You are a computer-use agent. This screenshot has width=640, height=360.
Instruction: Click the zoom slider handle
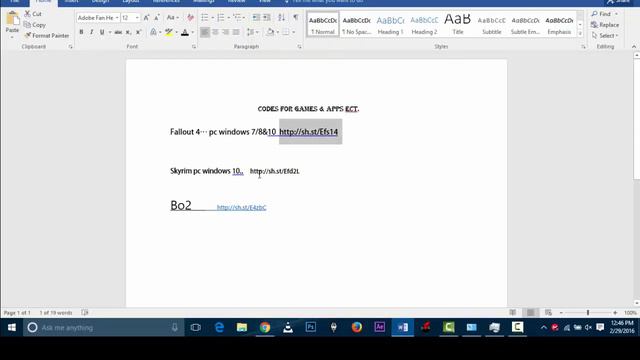(588, 313)
